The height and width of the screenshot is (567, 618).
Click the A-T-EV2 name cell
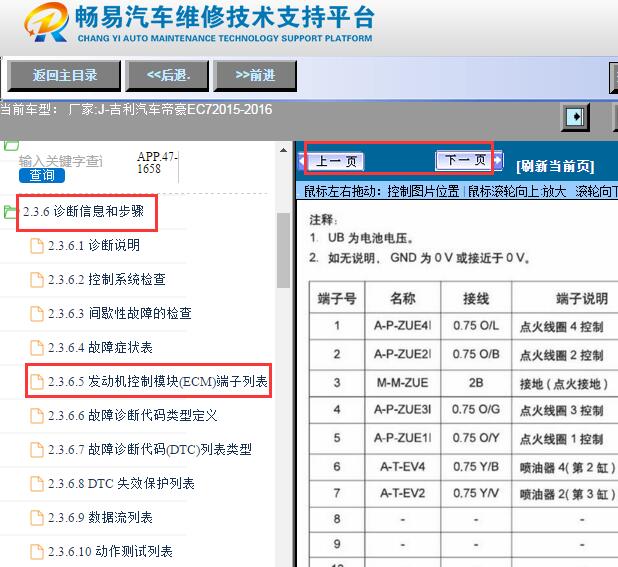pos(402,493)
